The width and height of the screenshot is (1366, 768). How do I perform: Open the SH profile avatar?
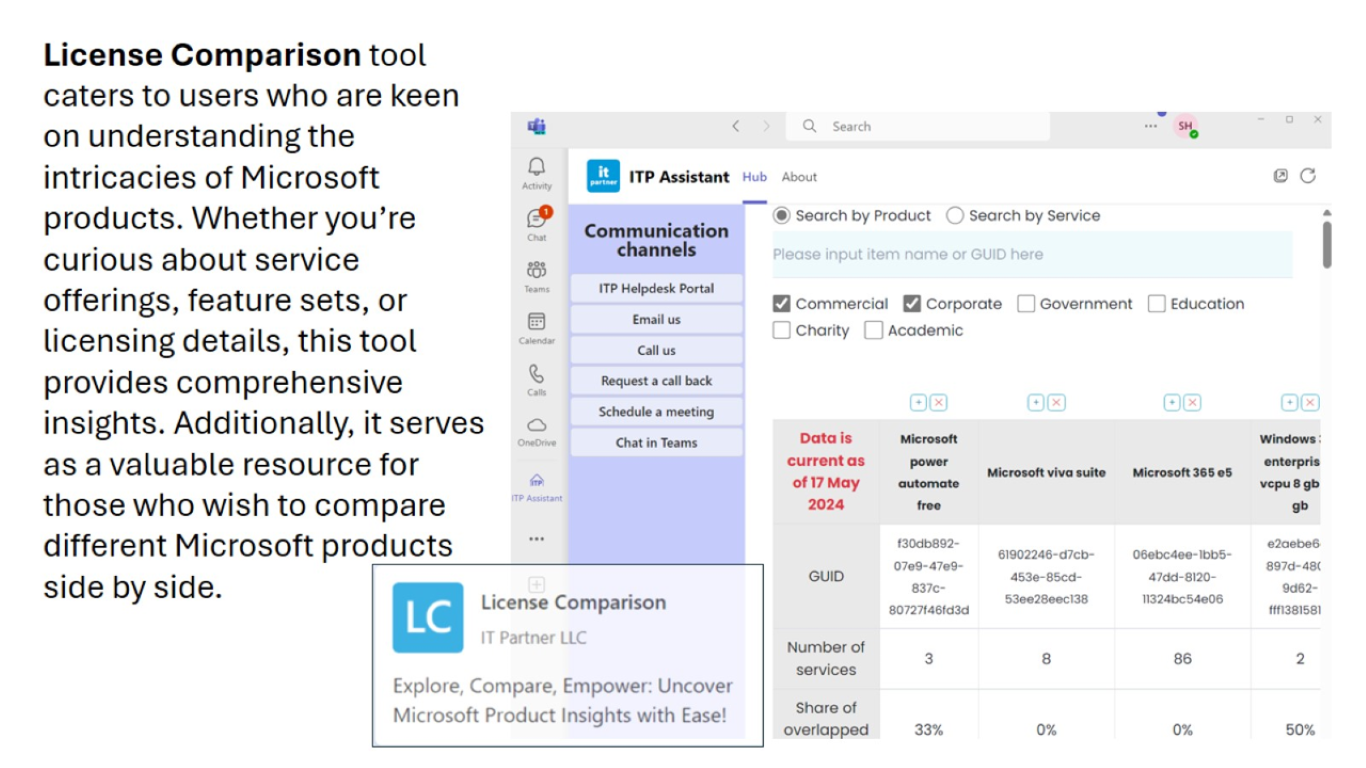point(1185,126)
